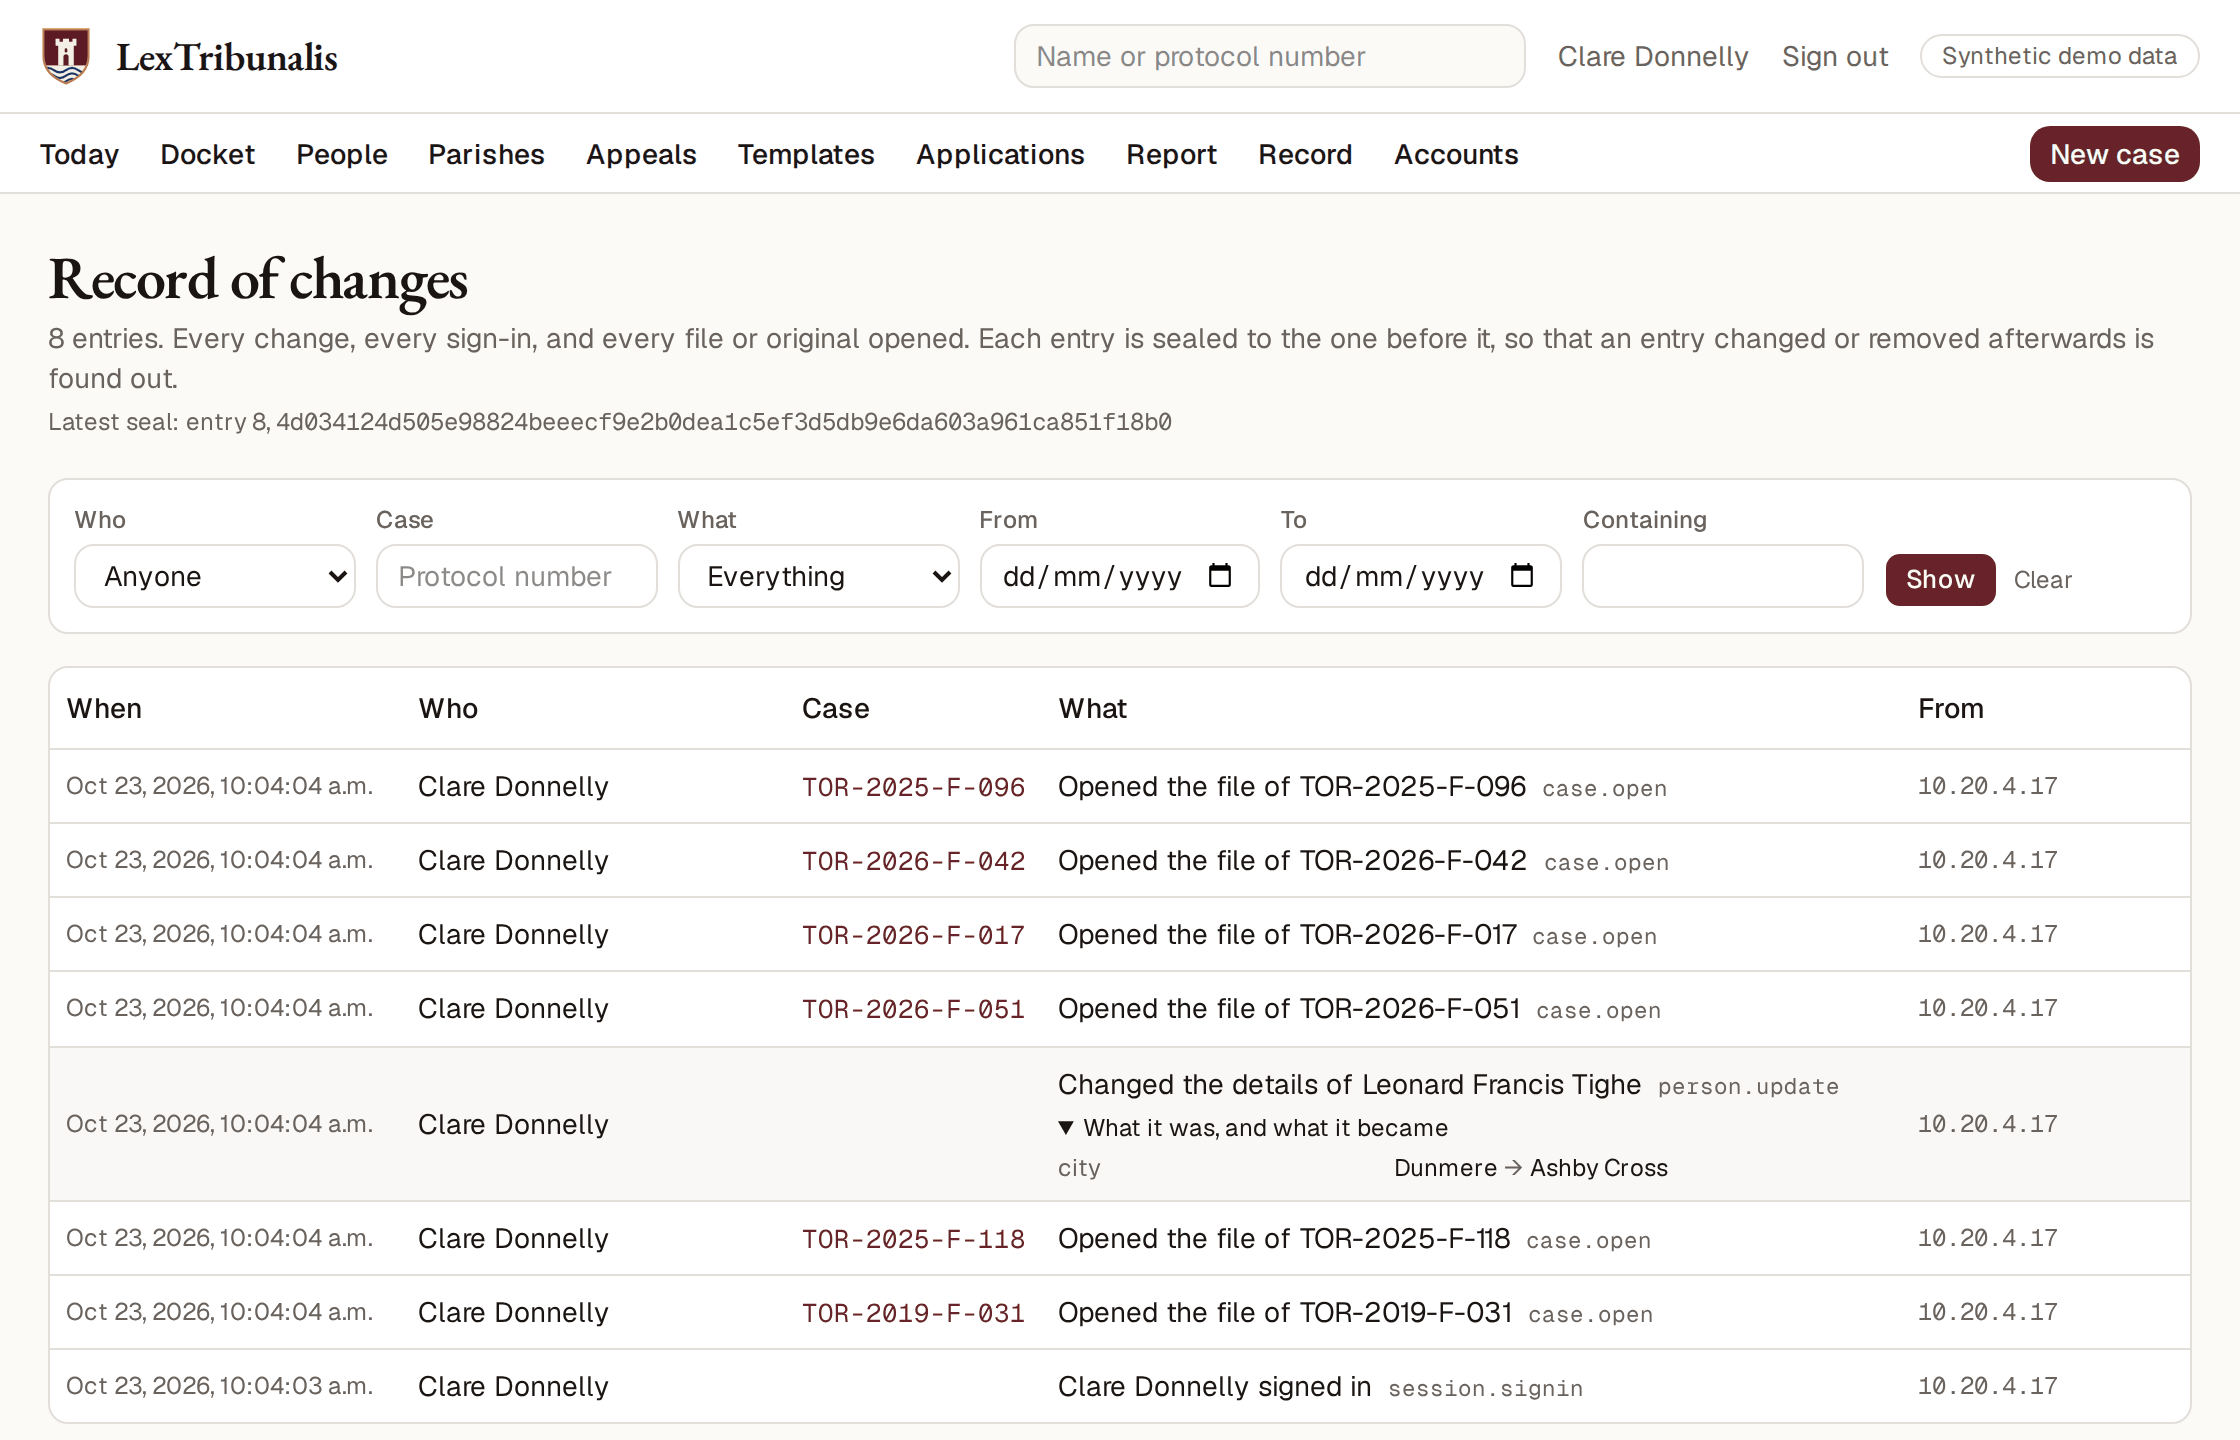Open case link TOR-2019-F-031
Viewport: 2240px width, 1440px height.
[x=913, y=1313]
